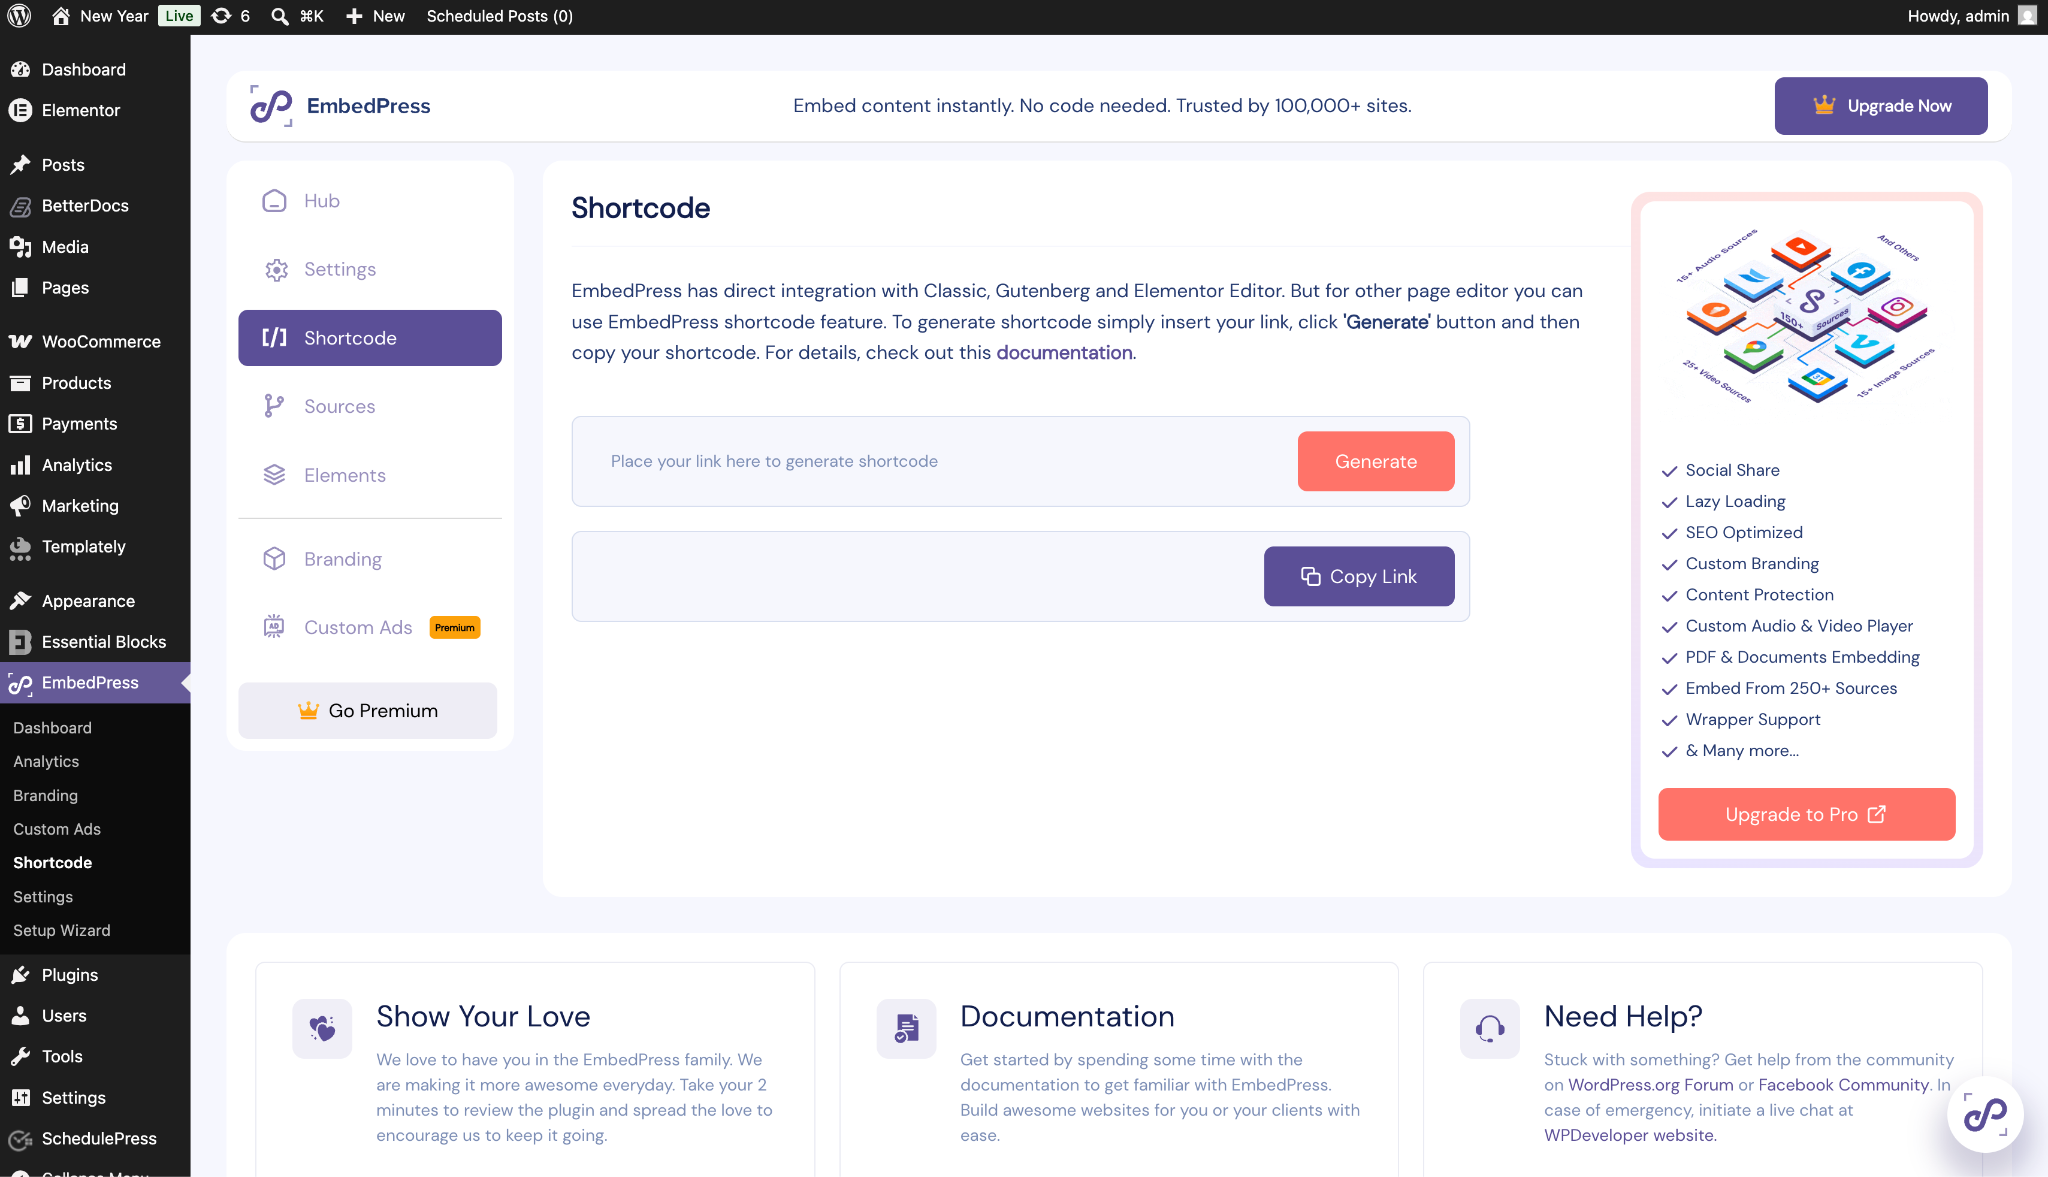The height and width of the screenshot is (1177, 2048).
Task: Click the floating EmbedPress chat icon
Action: [x=1985, y=1115]
